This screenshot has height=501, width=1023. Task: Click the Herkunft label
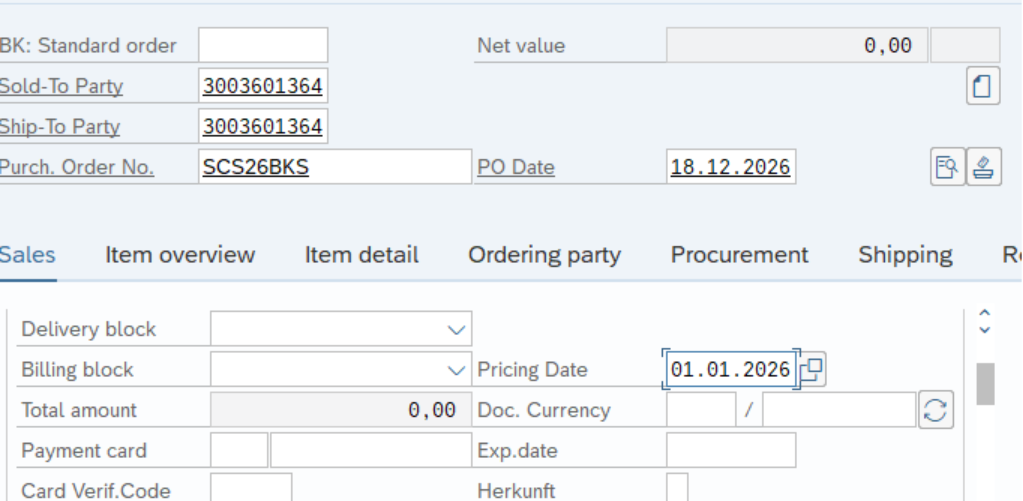(516, 491)
